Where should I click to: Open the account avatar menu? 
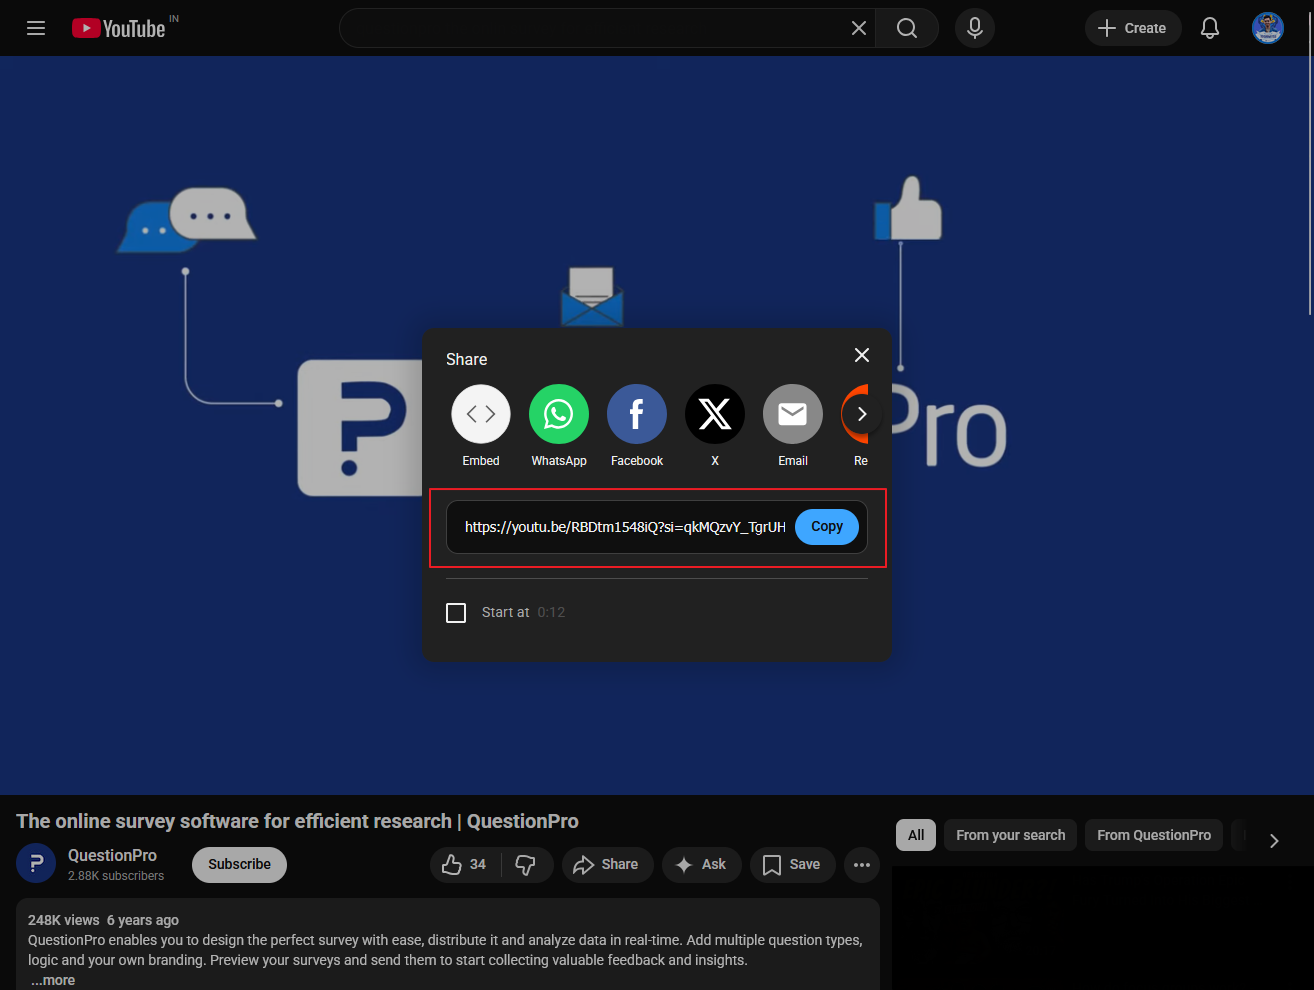pos(1268,28)
